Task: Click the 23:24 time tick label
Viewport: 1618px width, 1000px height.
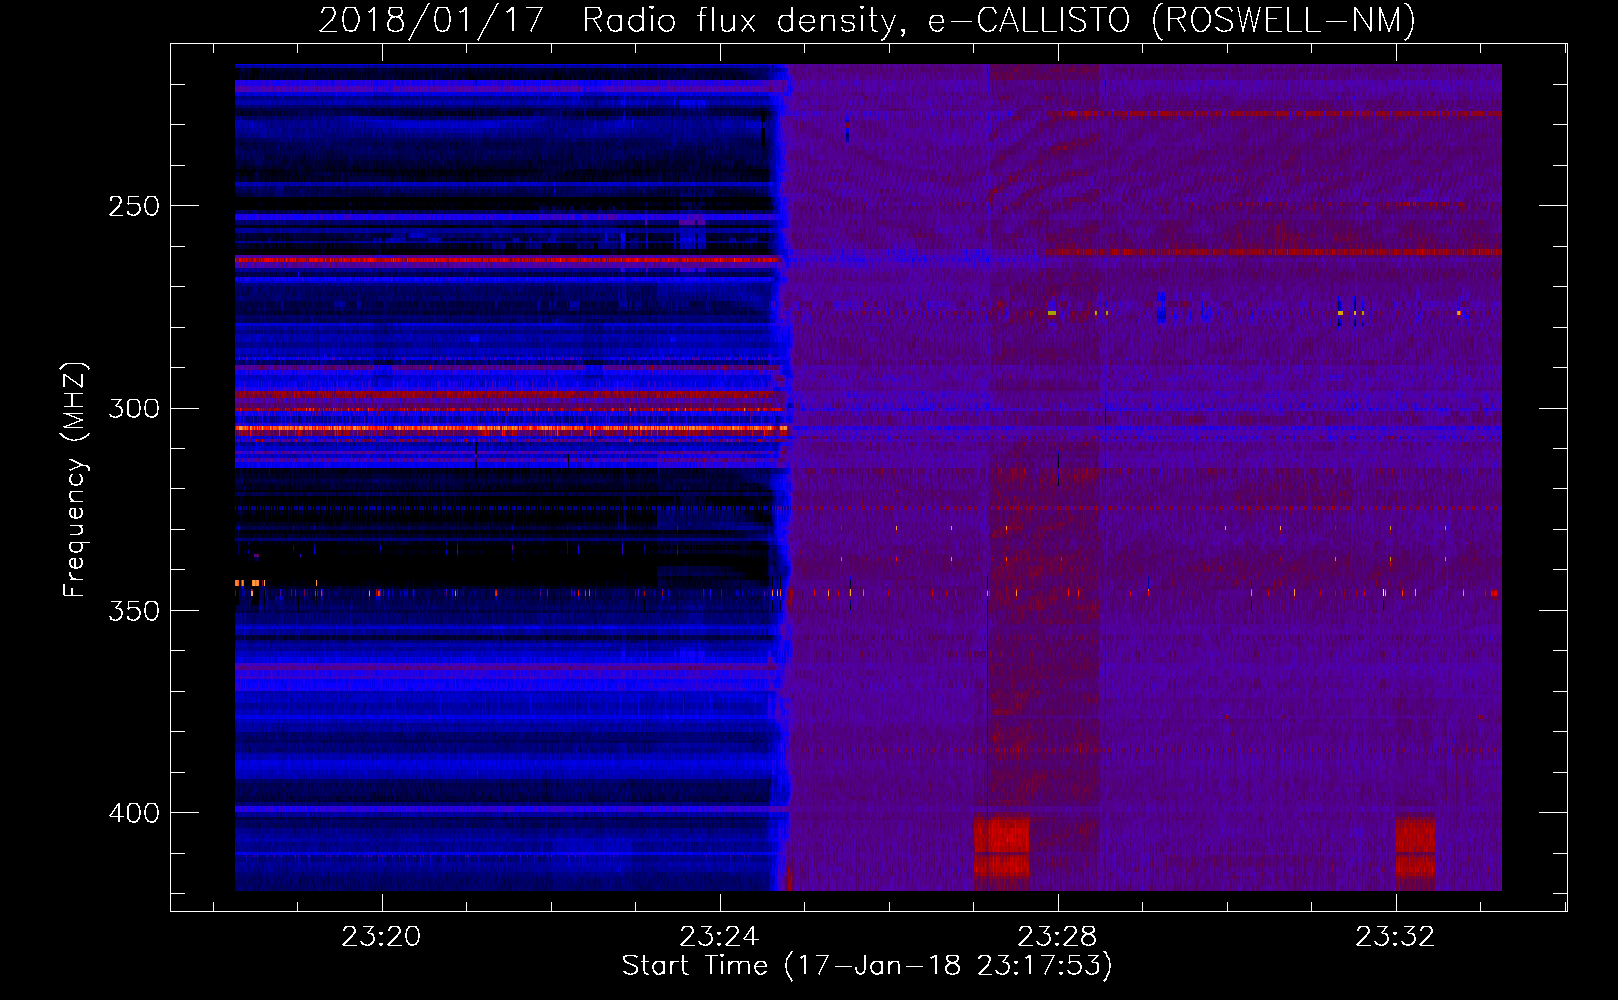Action: click(x=720, y=936)
